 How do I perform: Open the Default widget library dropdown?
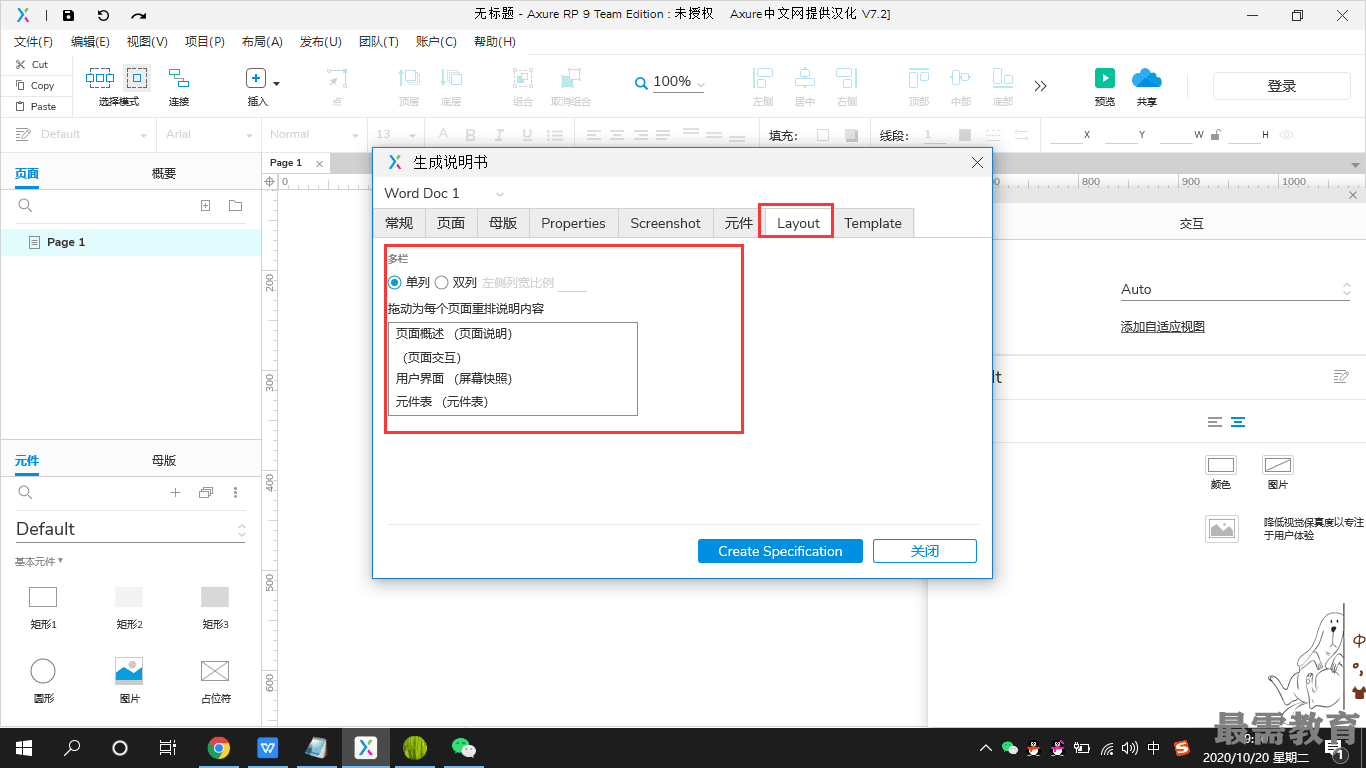pos(130,529)
